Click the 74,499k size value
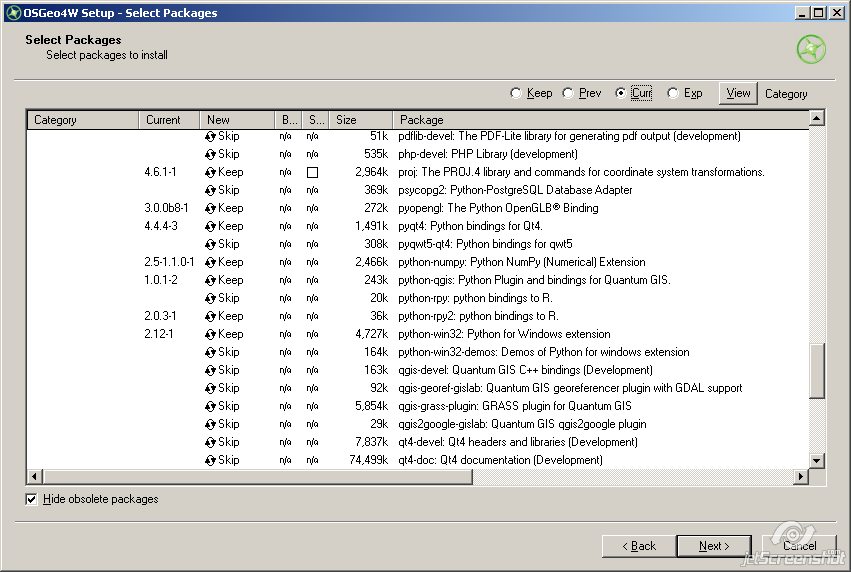Screen dimensions: 851x572 point(369,460)
